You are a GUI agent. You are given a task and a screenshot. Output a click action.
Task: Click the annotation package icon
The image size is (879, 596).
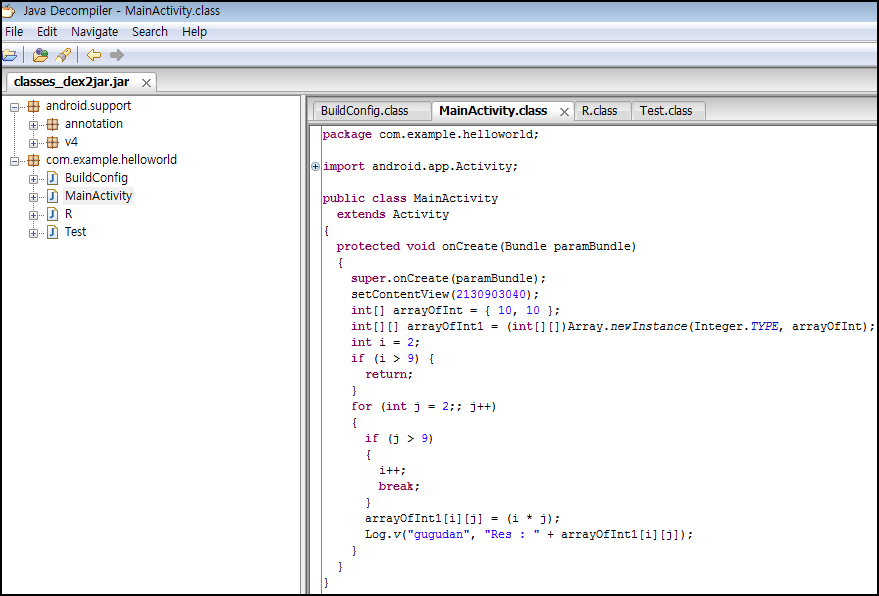53,124
